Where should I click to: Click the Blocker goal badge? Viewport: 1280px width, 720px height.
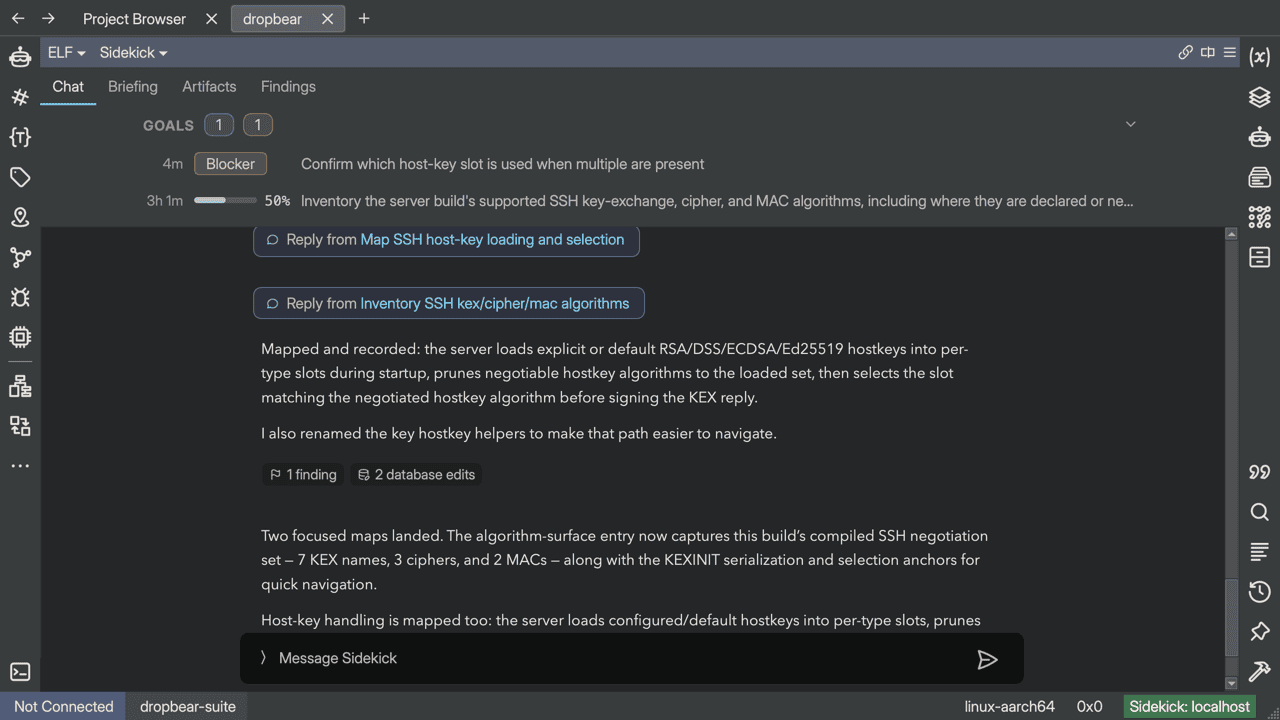[230, 164]
